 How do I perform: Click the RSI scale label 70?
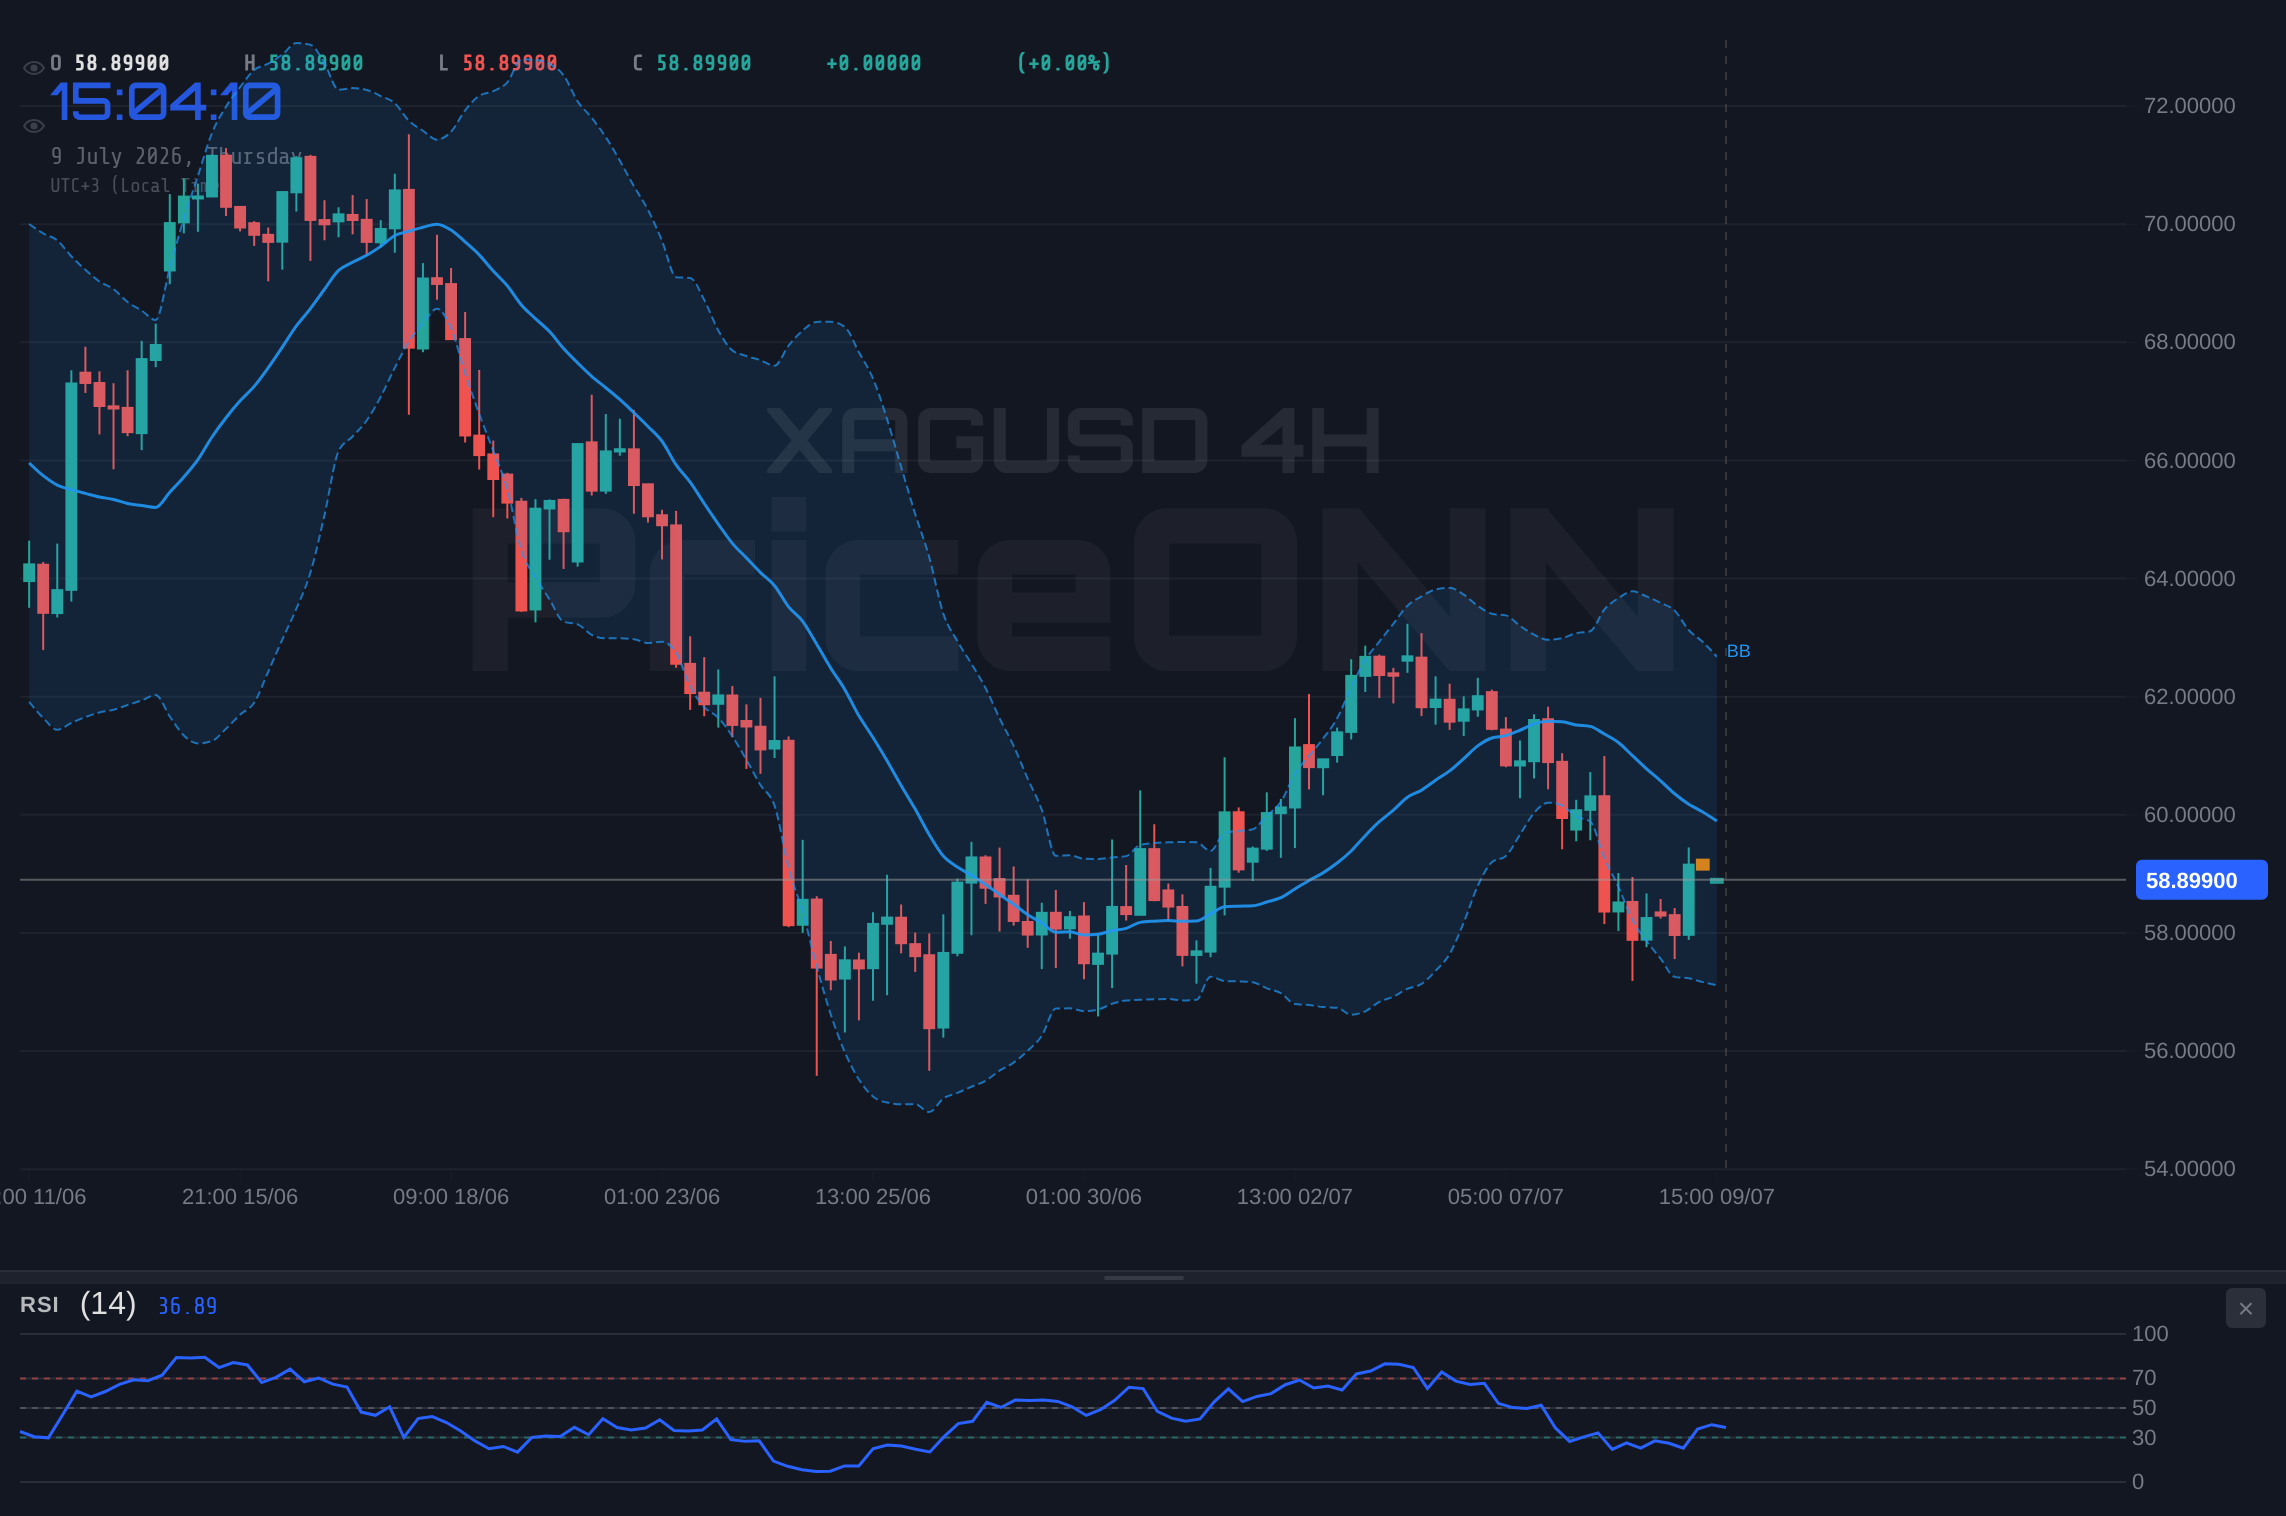[x=2144, y=1378]
